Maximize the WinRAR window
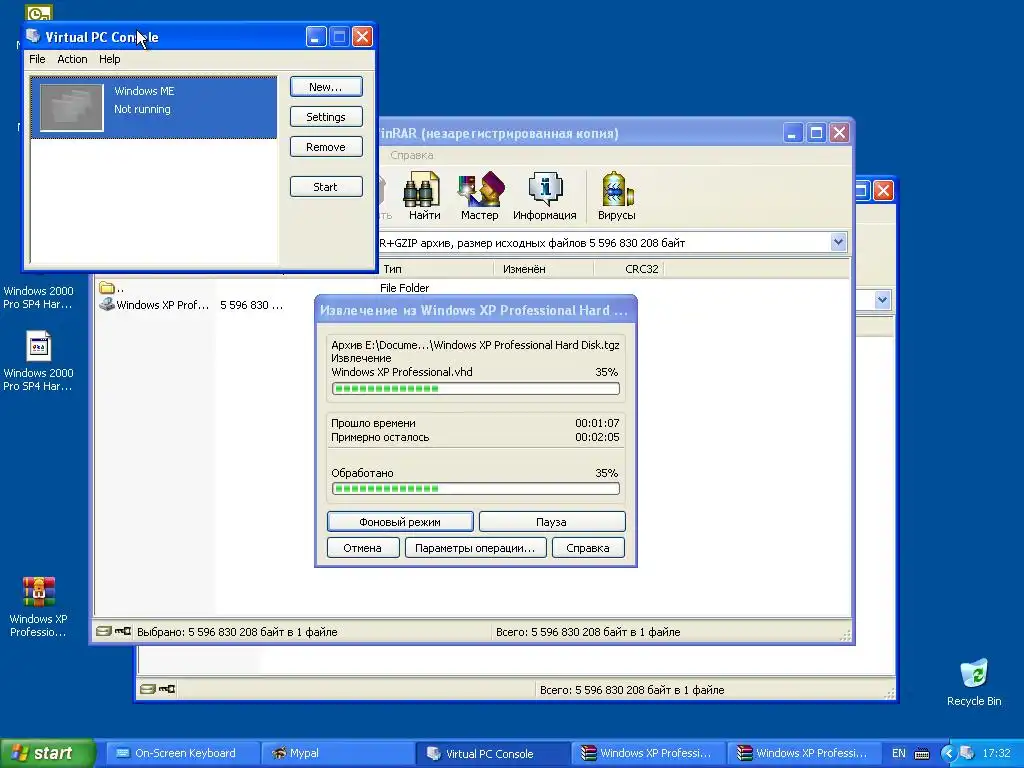 tap(816, 133)
